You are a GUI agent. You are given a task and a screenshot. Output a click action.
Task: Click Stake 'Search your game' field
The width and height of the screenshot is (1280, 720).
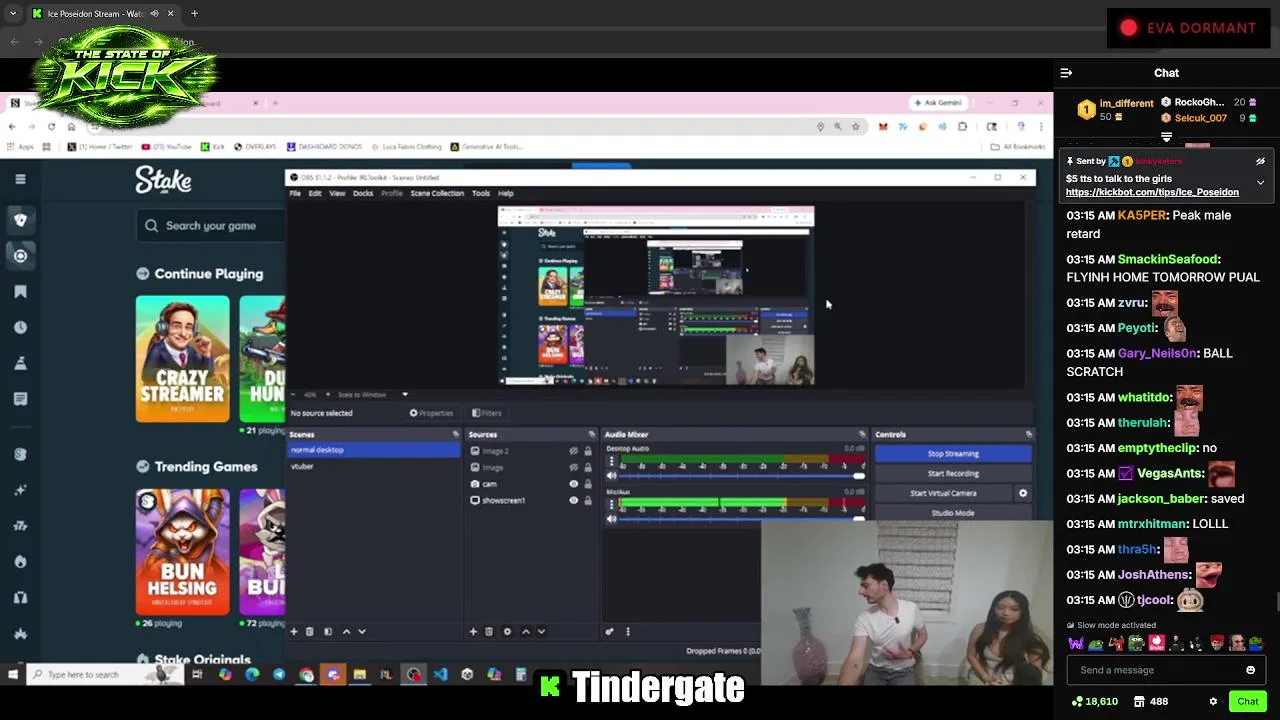click(211, 226)
